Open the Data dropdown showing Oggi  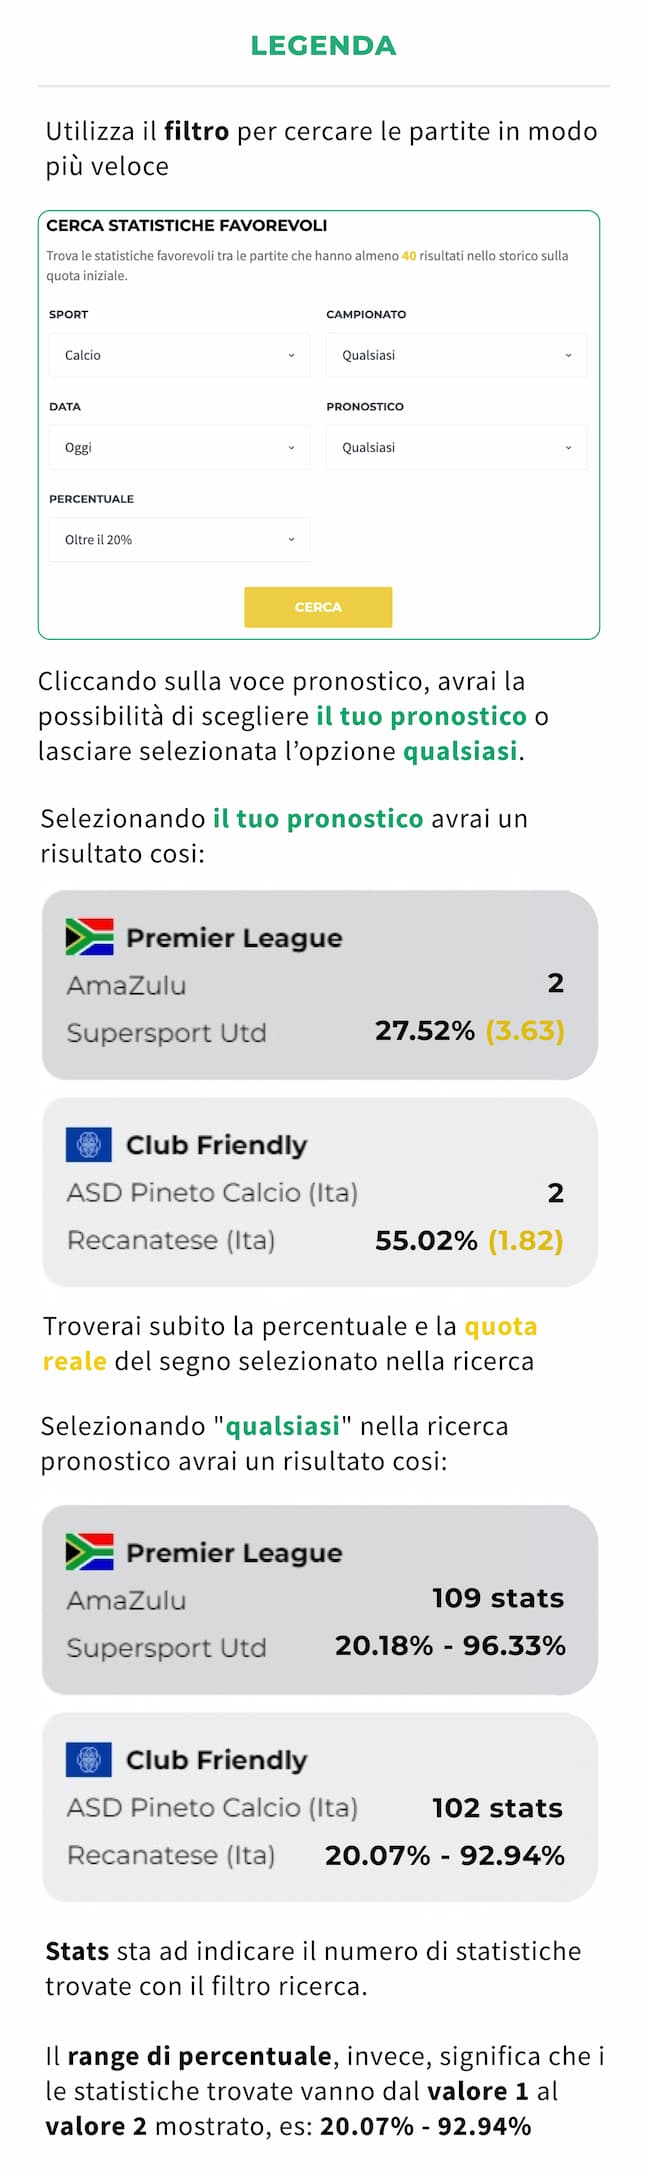point(180,447)
